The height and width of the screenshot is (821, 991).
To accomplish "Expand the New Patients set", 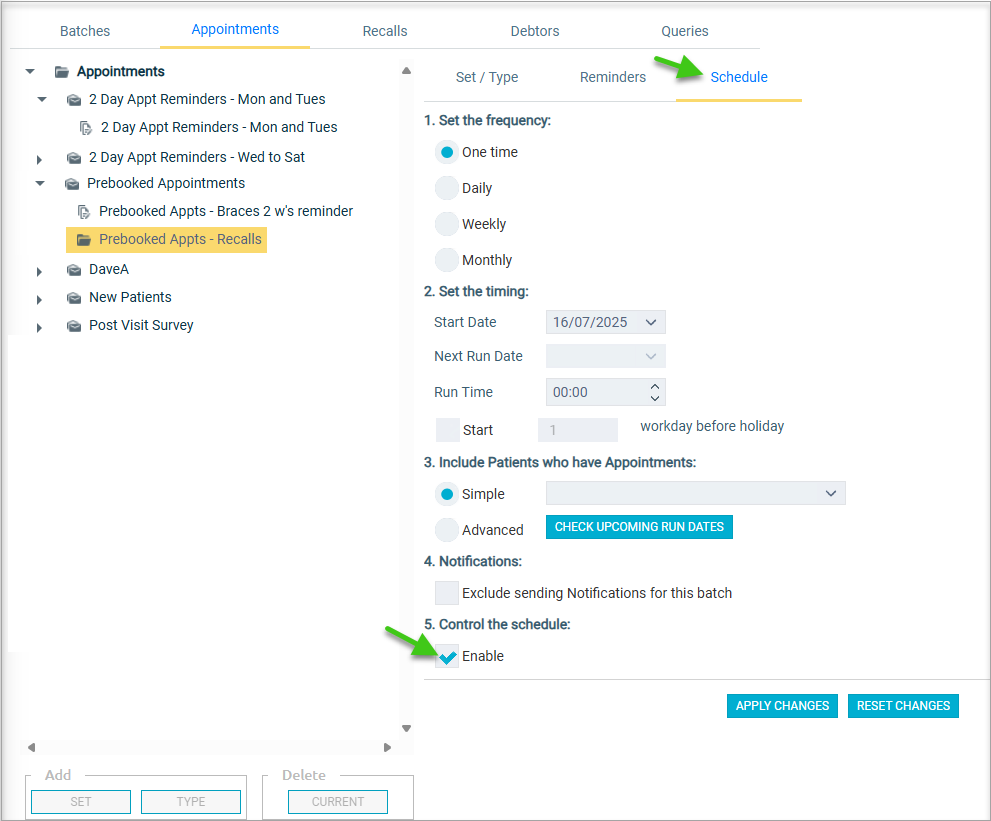I will pos(39,300).
